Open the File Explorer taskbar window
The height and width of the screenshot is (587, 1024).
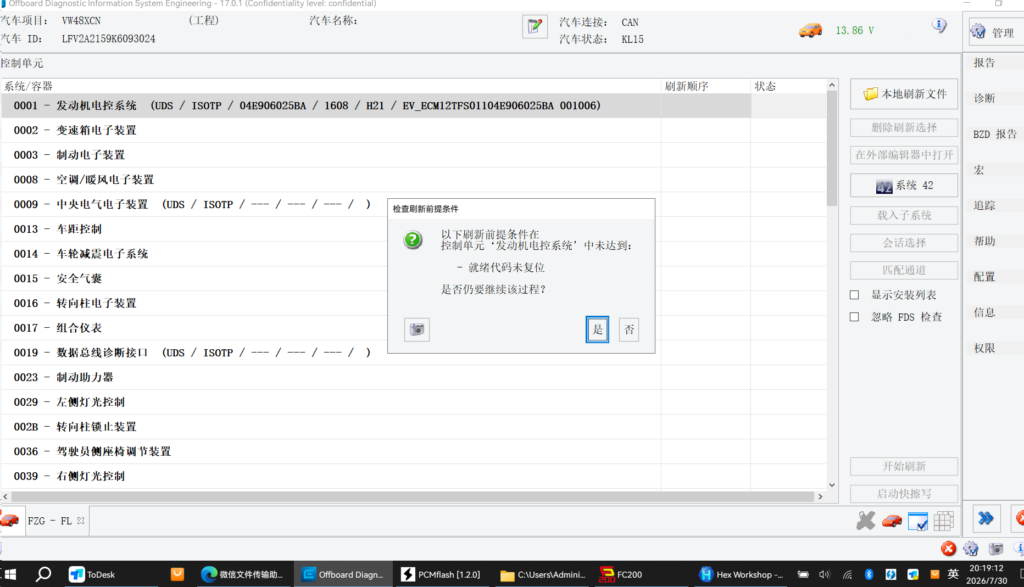click(543, 574)
